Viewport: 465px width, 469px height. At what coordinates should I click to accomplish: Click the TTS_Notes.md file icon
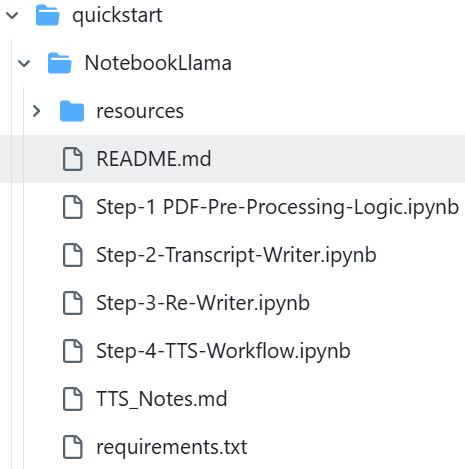pos(73,399)
